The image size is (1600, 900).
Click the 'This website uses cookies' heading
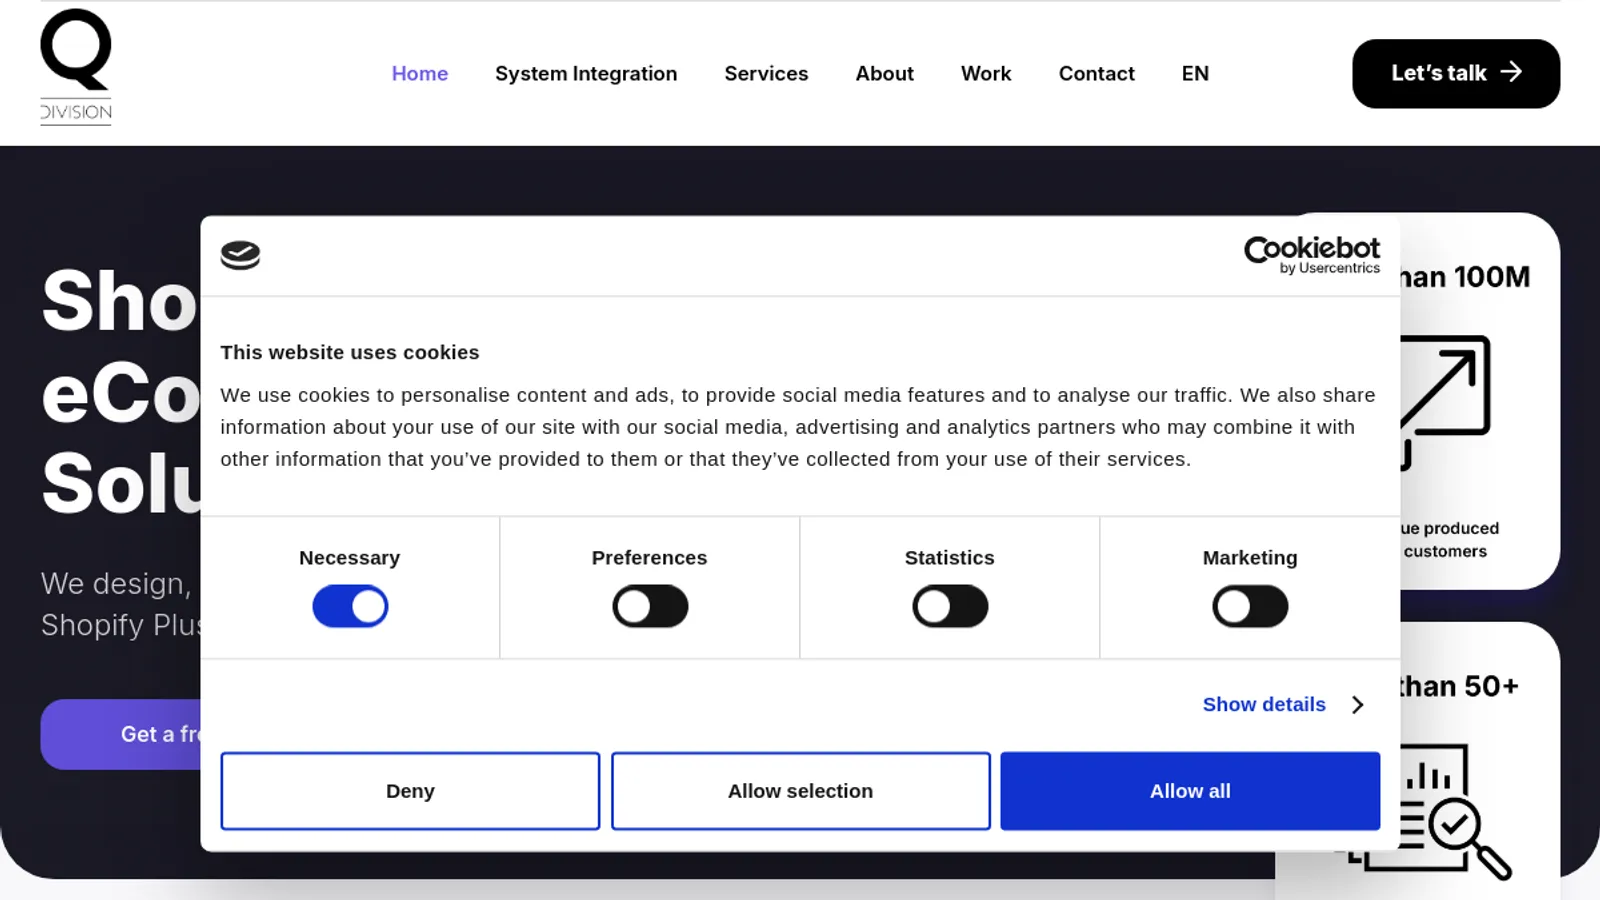click(x=350, y=352)
